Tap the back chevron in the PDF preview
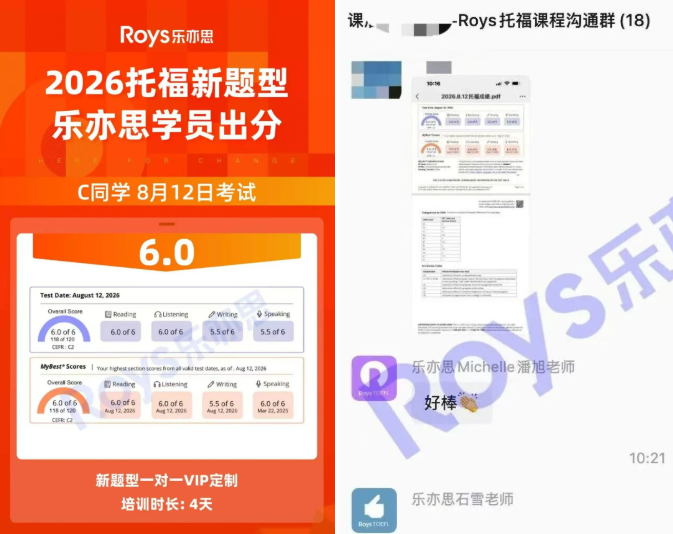 pyautogui.click(x=418, y=97)
